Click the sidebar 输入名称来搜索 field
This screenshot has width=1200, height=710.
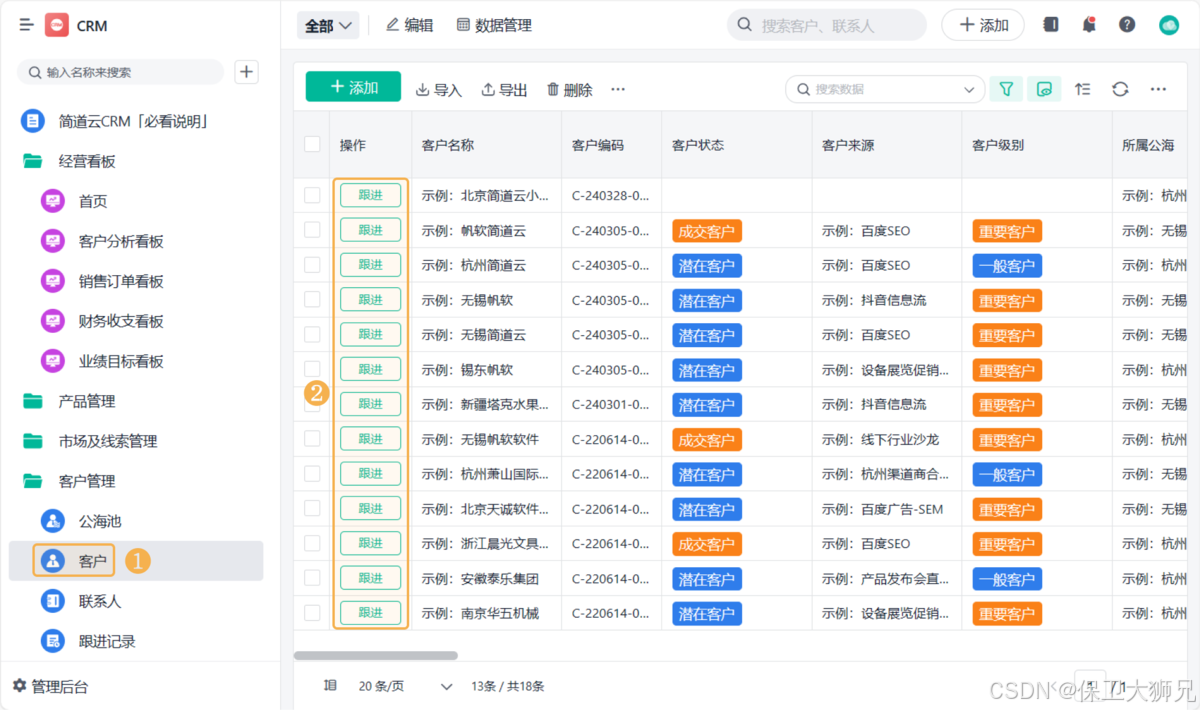[x=120, y=72]
